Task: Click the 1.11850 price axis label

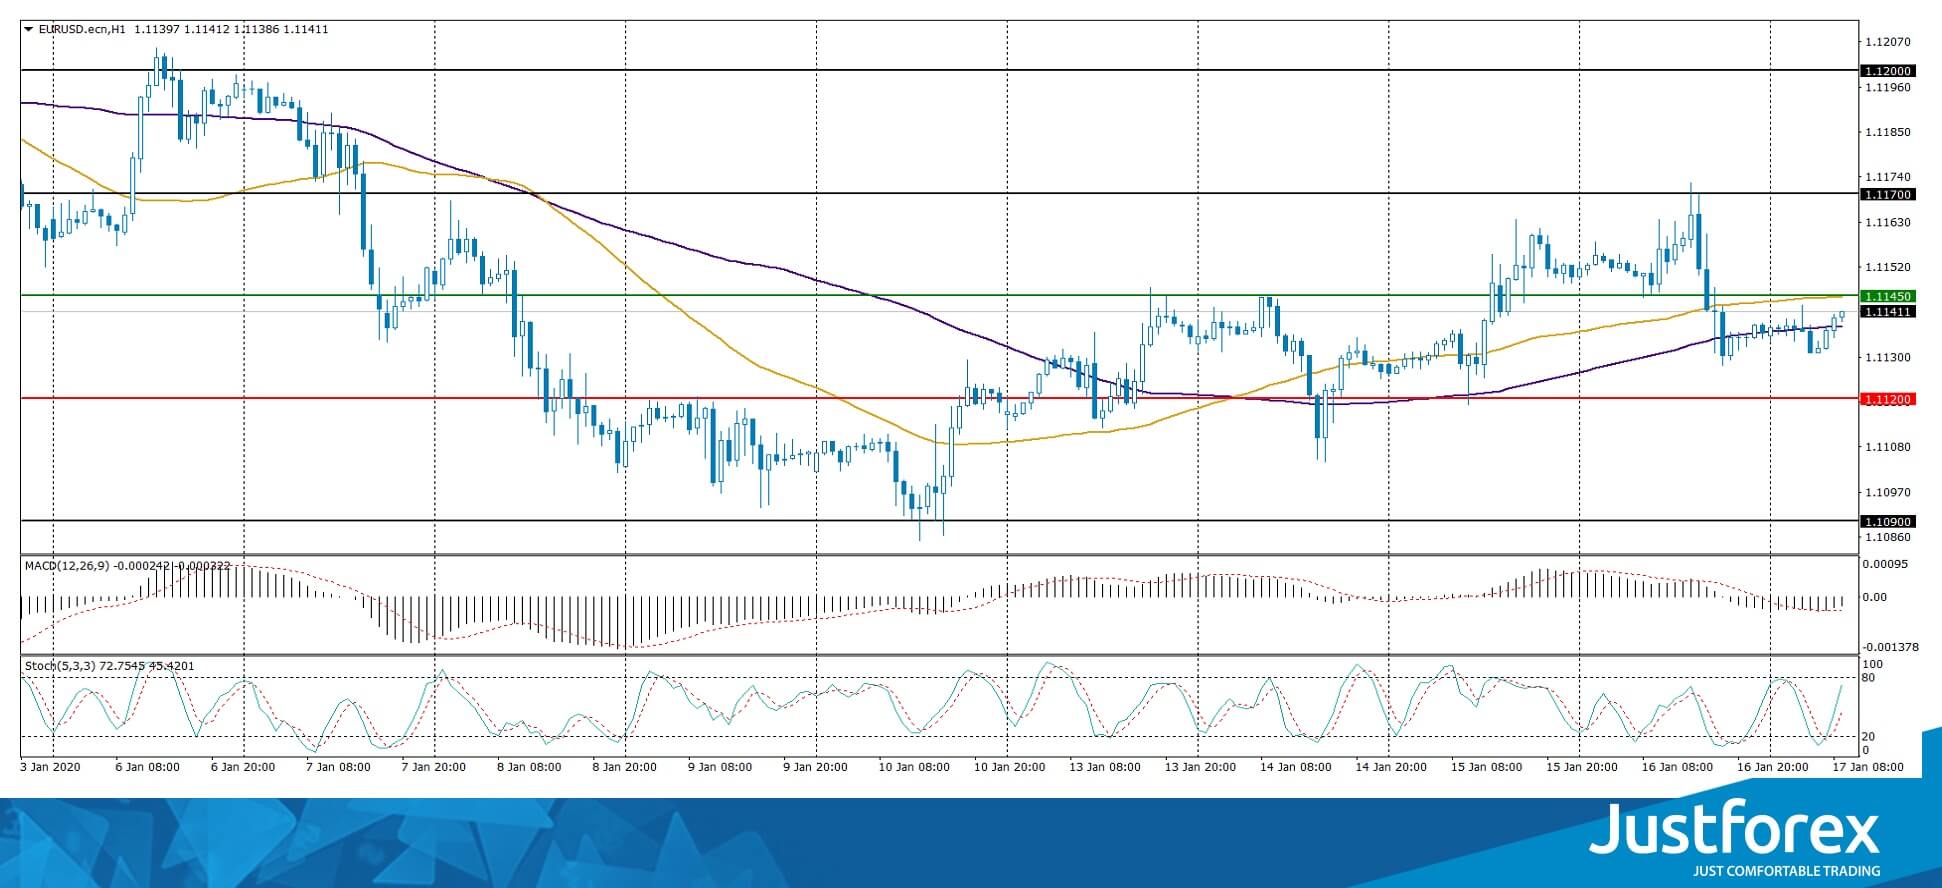Action: point(1888,132)
